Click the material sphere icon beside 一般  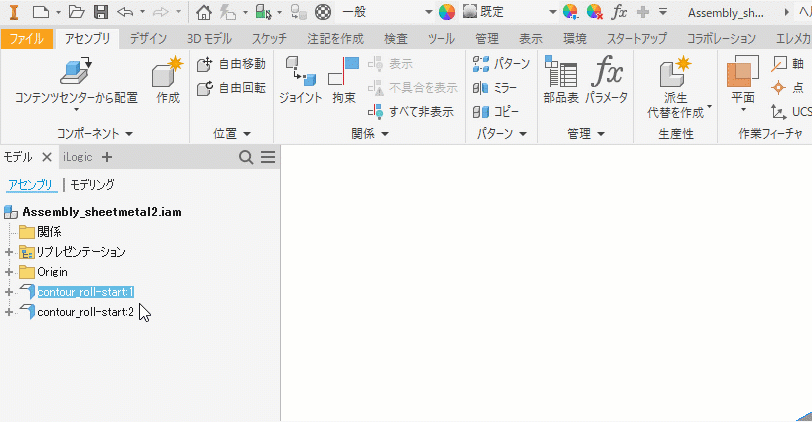click(323, 11)
